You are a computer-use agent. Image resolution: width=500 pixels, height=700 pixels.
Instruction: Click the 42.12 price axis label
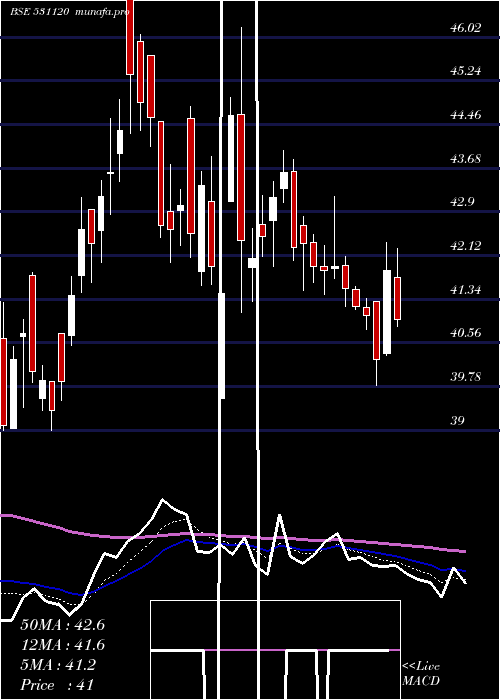pyautogui.click(x=465, y=246)
